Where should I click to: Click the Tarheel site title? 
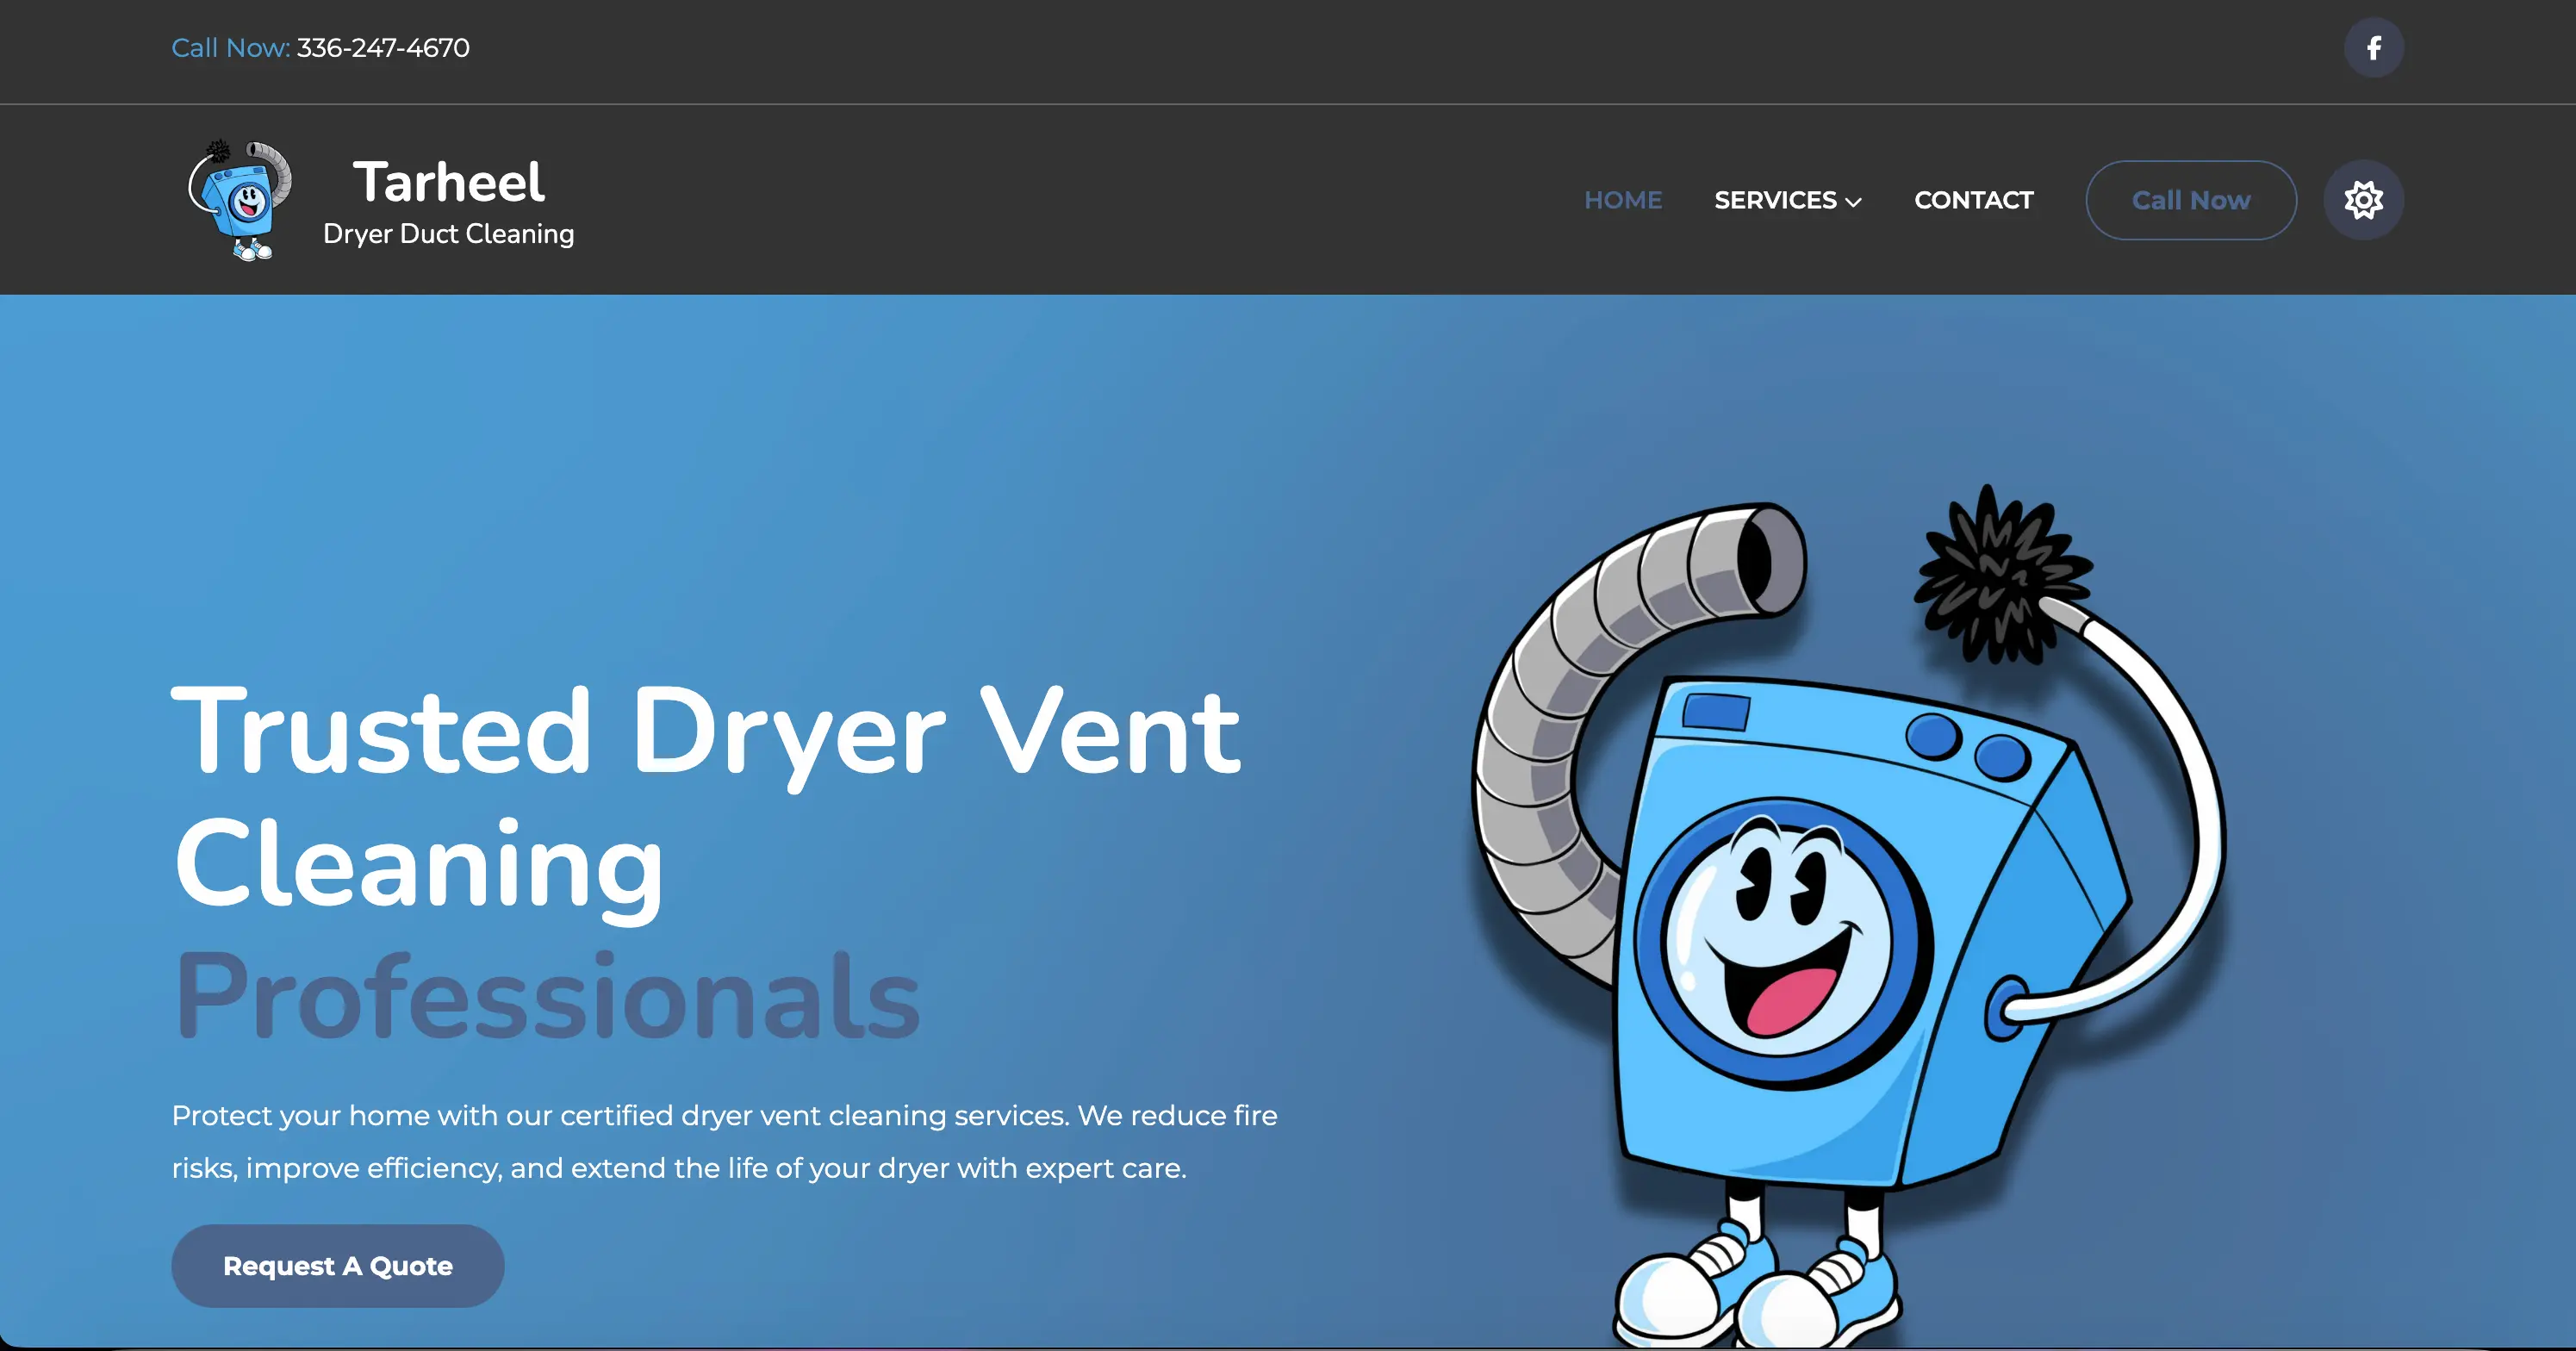(x=448, y=182)
